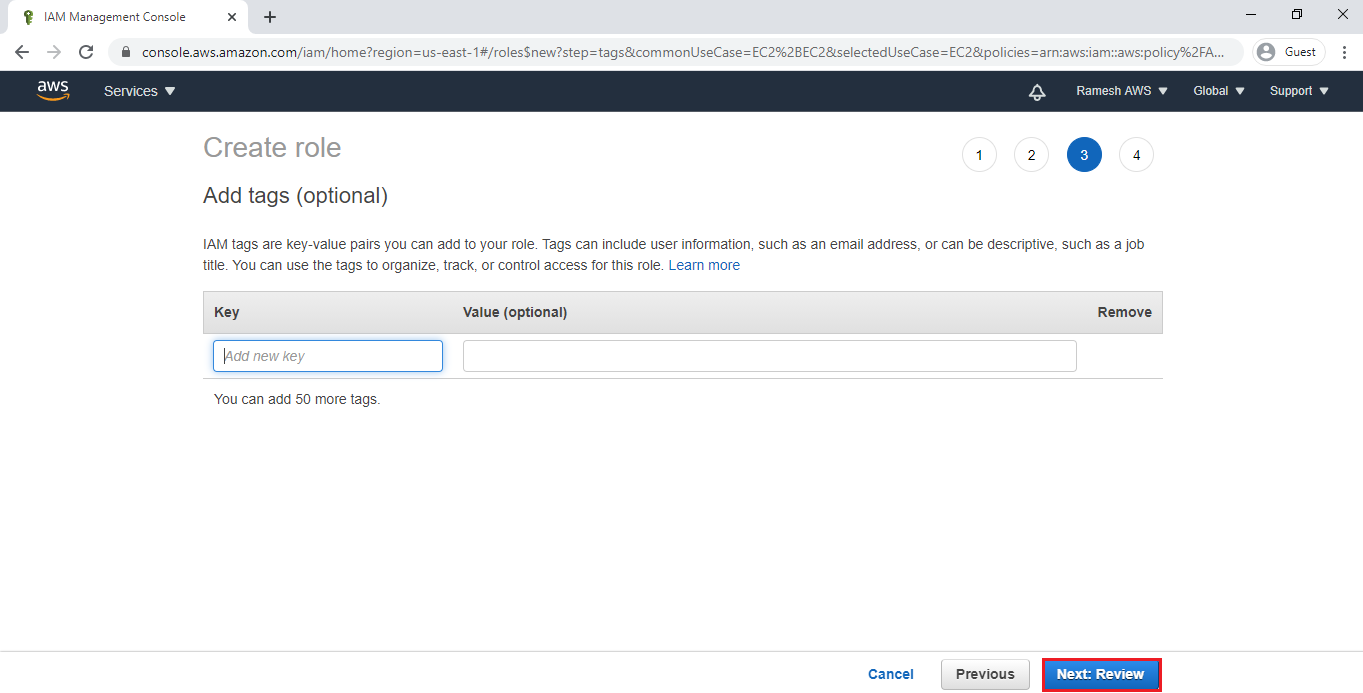Jump to step 4 of Create role
The image size is (1363, 693).
pyautogui.click(x=1136, y=155)
